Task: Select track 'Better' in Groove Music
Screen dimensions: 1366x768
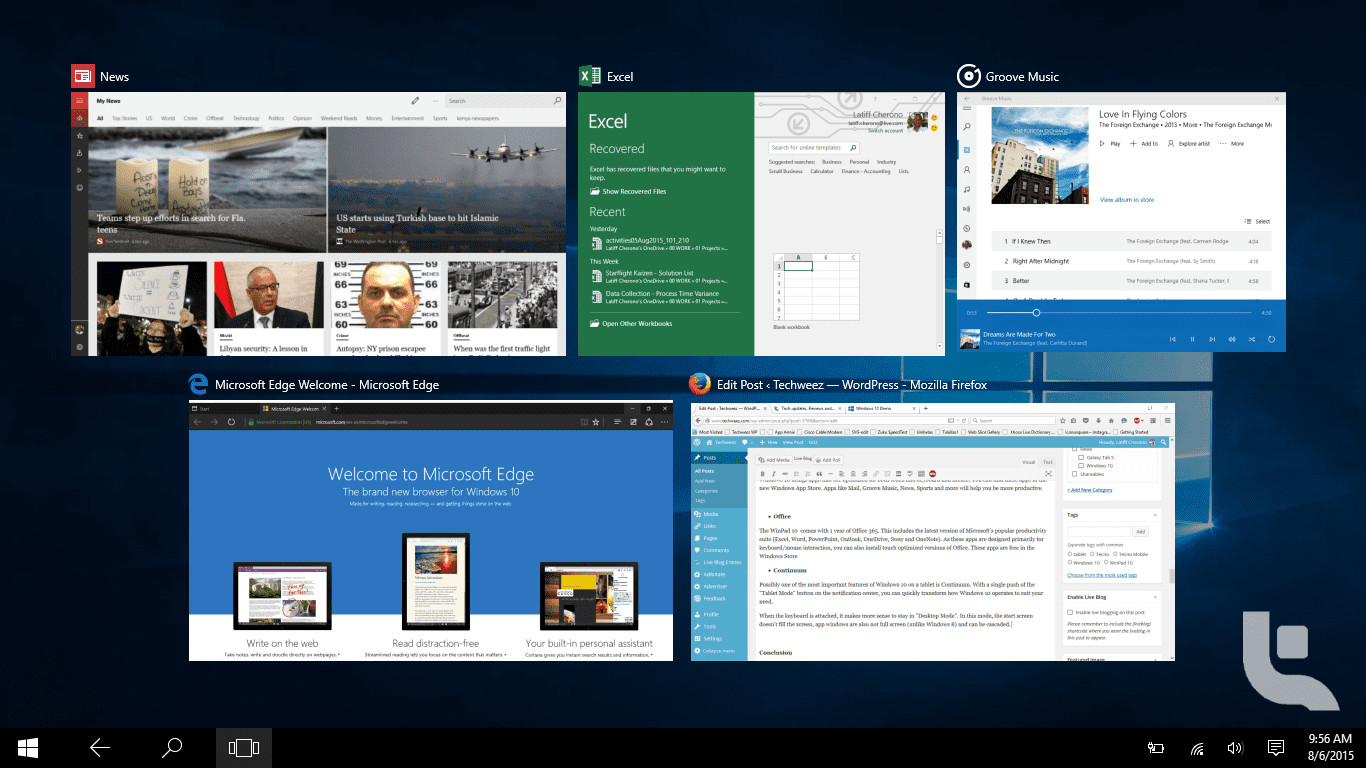Action: tap(1132, 281)
